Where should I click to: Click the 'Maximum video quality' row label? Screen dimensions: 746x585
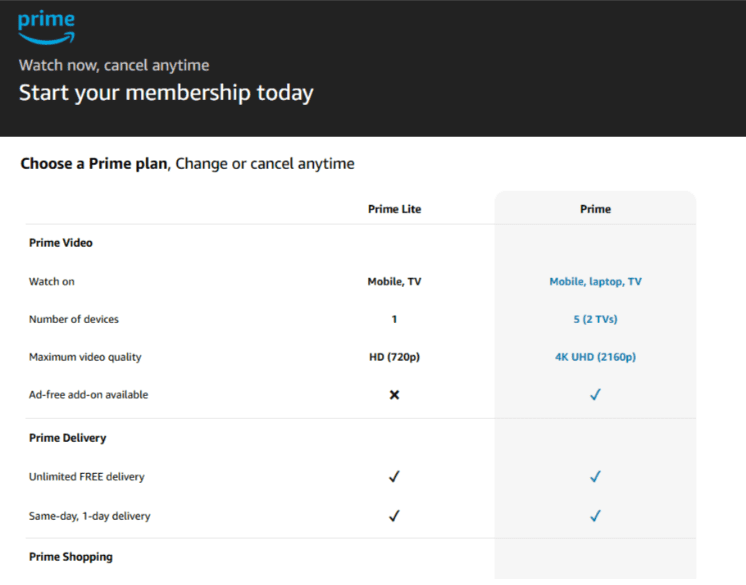click(x=85, y=357)
